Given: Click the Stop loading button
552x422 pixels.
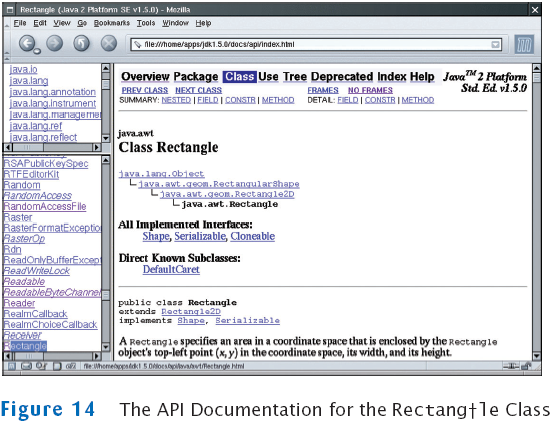Looking at the screenshot, I should (109, 44).
